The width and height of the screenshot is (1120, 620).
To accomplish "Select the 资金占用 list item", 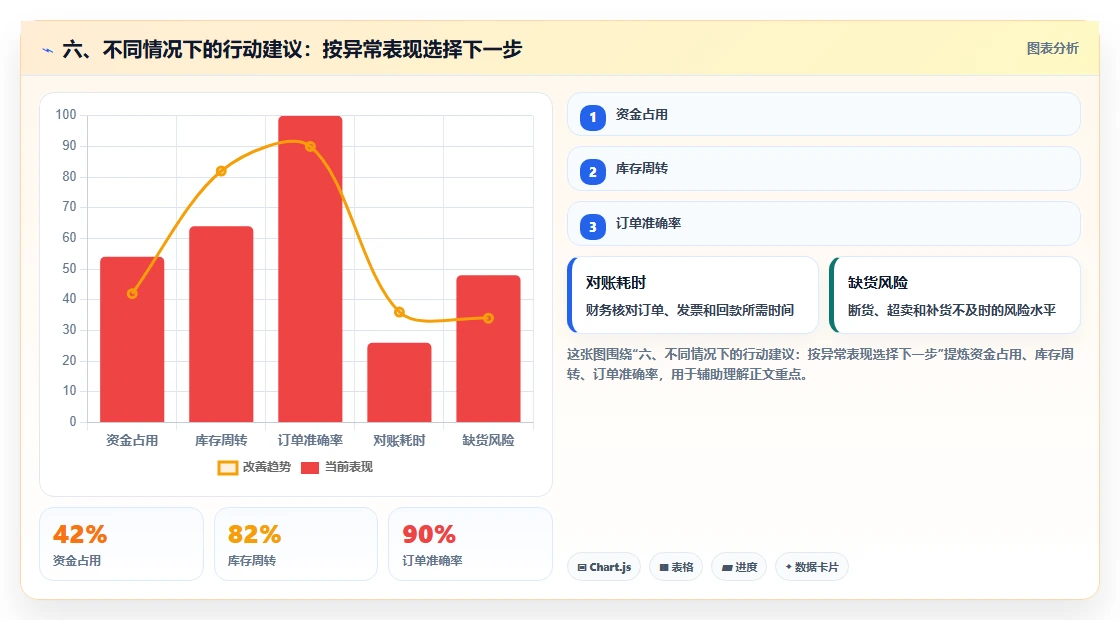I will pyautogui.click(x=823, y=114).
